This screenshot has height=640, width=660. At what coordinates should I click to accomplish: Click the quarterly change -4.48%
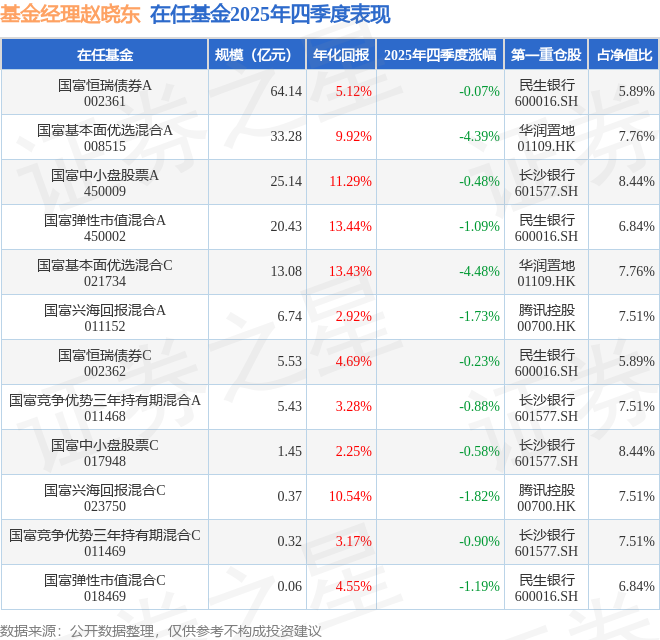point(479,272)
